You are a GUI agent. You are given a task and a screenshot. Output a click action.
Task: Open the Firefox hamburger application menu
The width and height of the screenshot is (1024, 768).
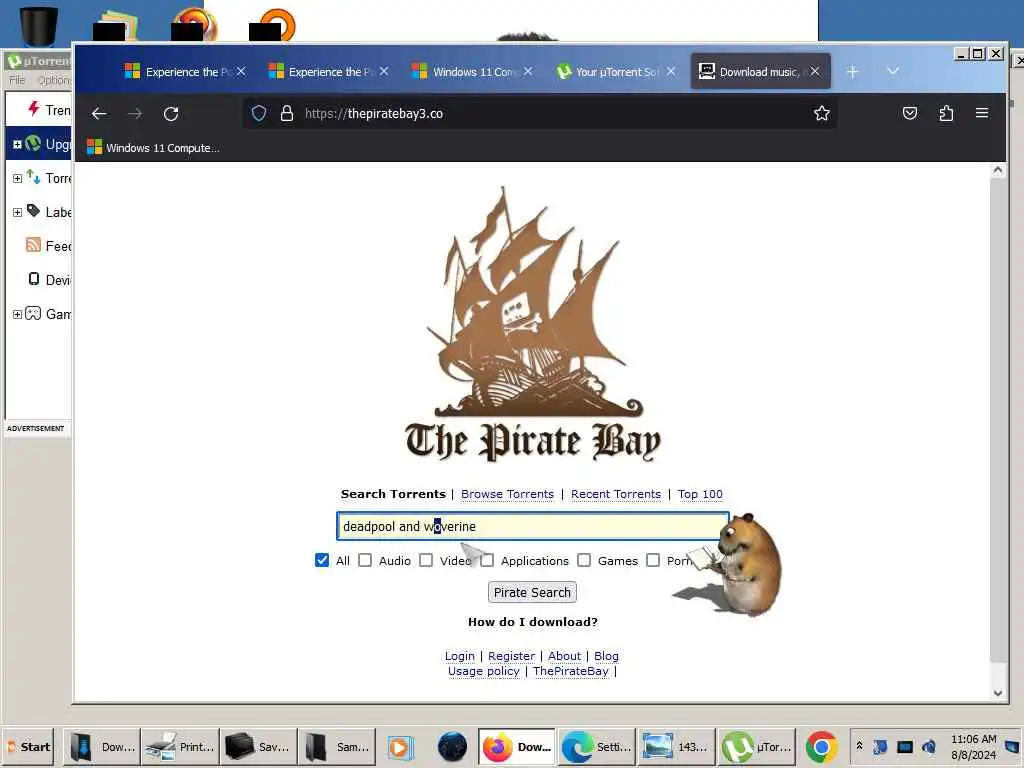[x=982, y=113]
